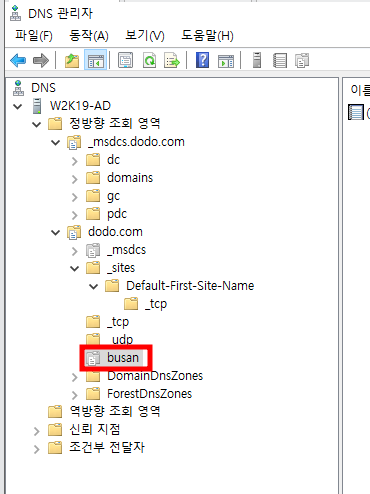Screen dimensions: 370x494
Task: Click the server tower toolbar icon
Action: pyautogui.click(x=257, y=60)
